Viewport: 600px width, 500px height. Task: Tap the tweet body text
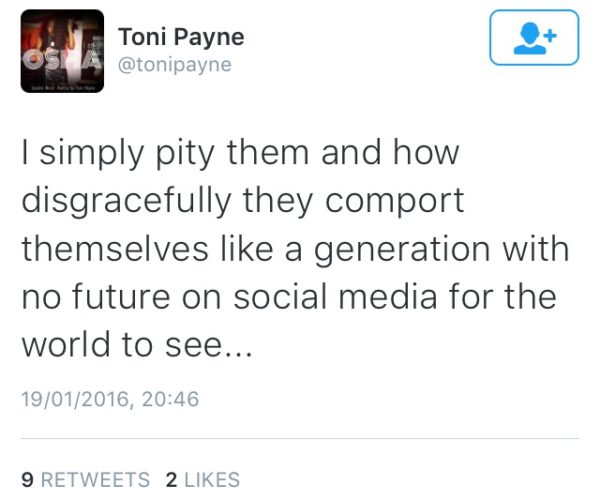(295, 249)
